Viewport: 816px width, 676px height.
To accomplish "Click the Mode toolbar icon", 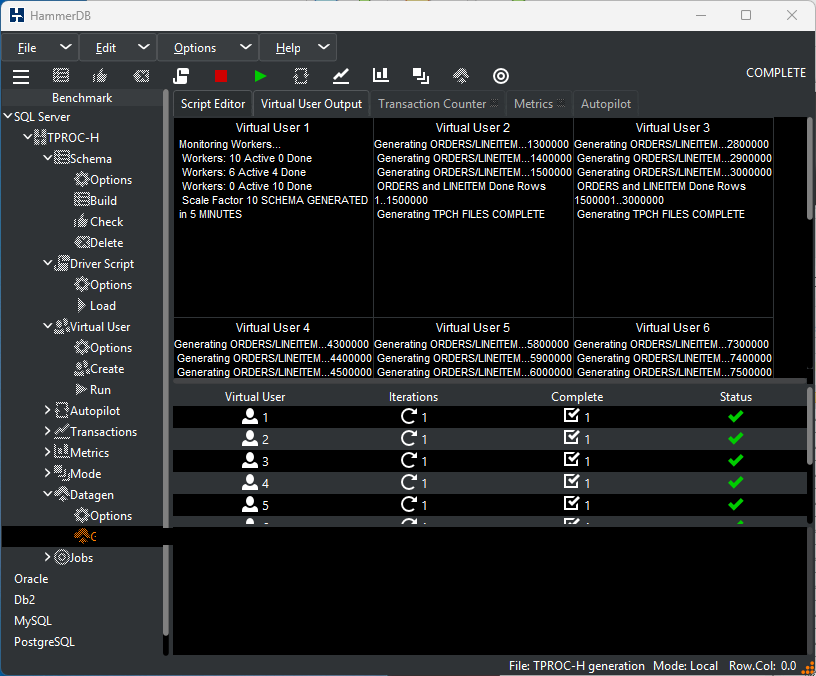I will (420, 76).
